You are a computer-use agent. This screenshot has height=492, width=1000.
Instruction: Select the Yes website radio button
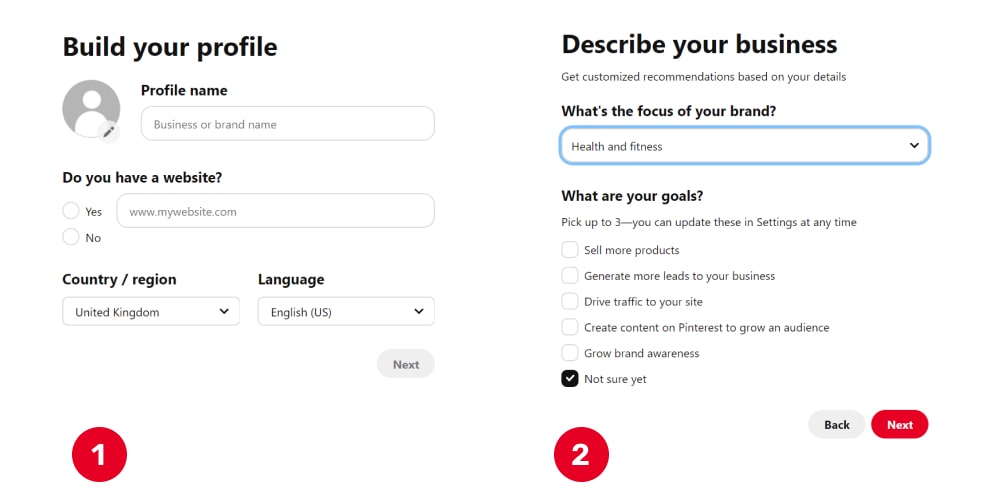coord(71,211)
